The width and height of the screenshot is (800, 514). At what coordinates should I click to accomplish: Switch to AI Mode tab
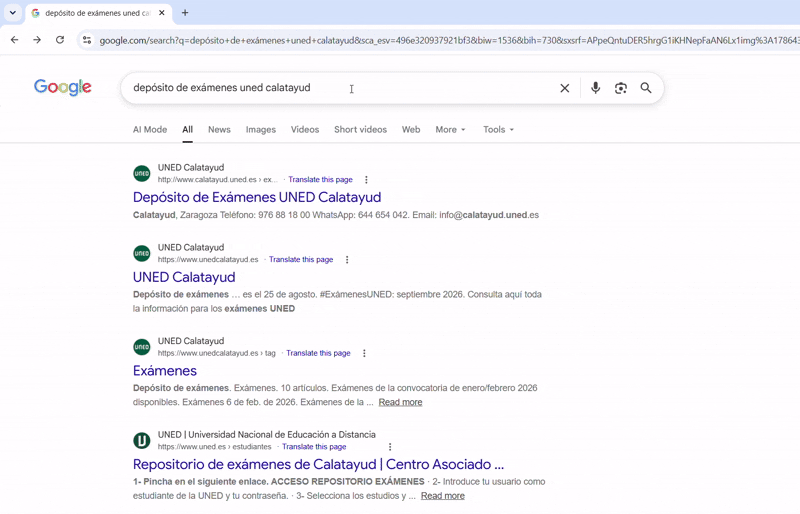point(150,130)
